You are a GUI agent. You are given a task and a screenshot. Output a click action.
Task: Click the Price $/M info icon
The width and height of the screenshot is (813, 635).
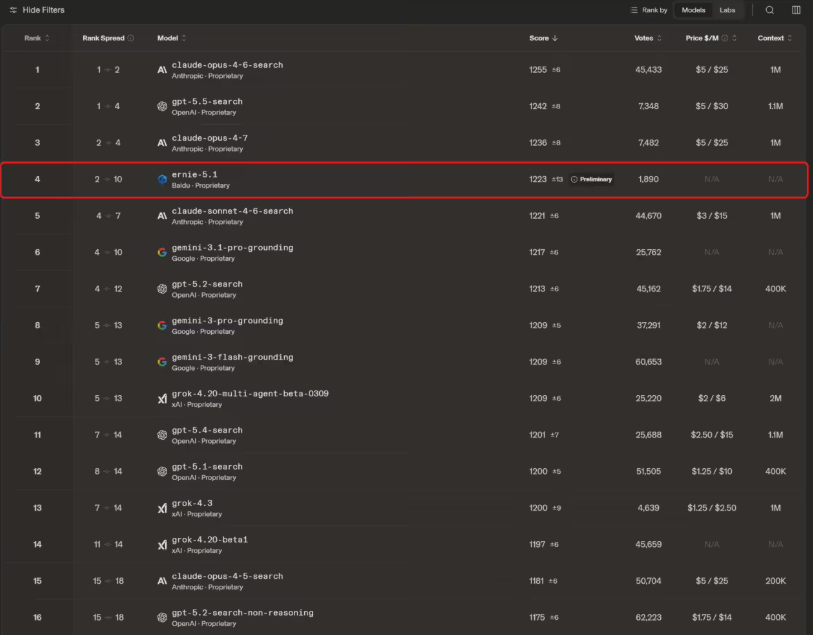[725, 38]
